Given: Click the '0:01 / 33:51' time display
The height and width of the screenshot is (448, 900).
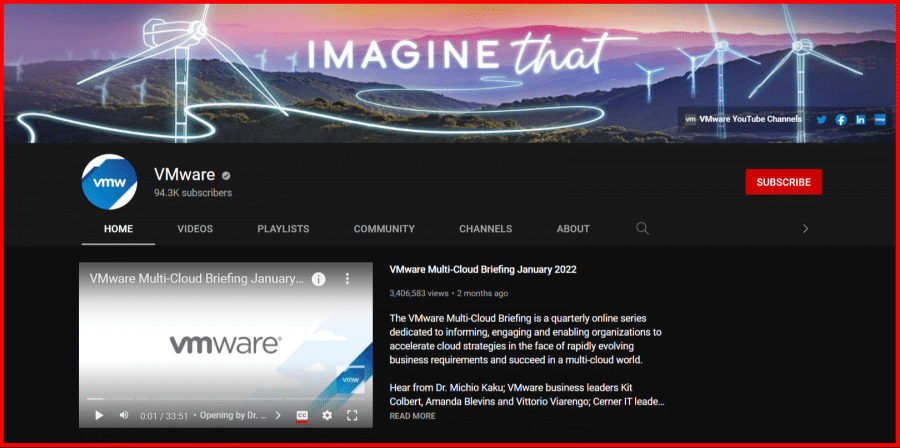Looking at the screenshot, I should (164, 416).
